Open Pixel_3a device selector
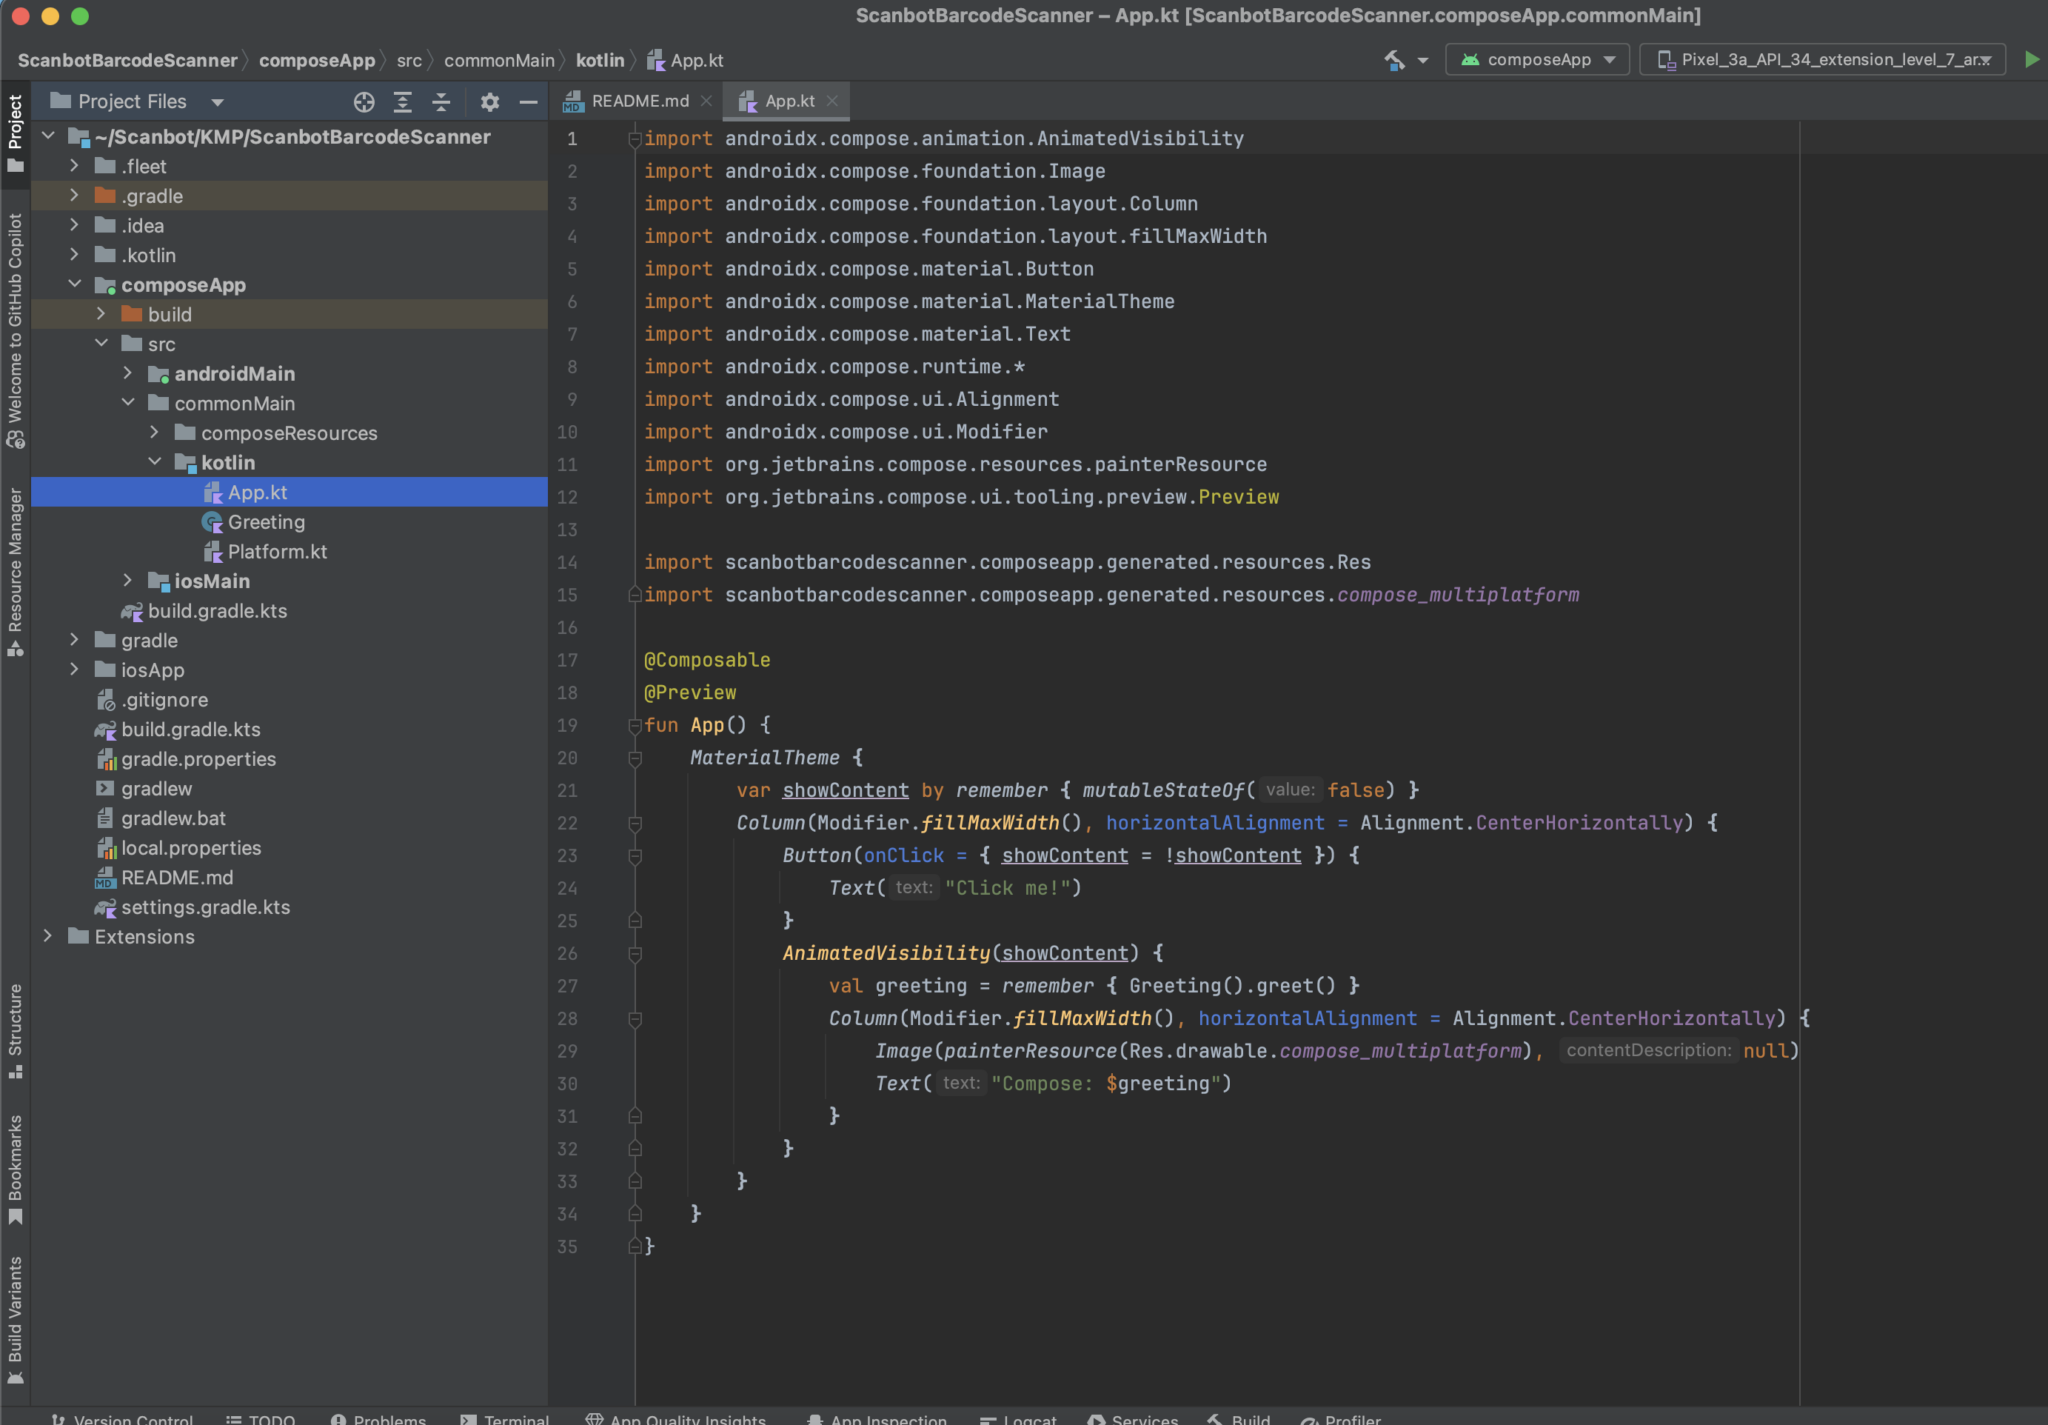Viewport: 2048px width, 1425px height. 1822,59
